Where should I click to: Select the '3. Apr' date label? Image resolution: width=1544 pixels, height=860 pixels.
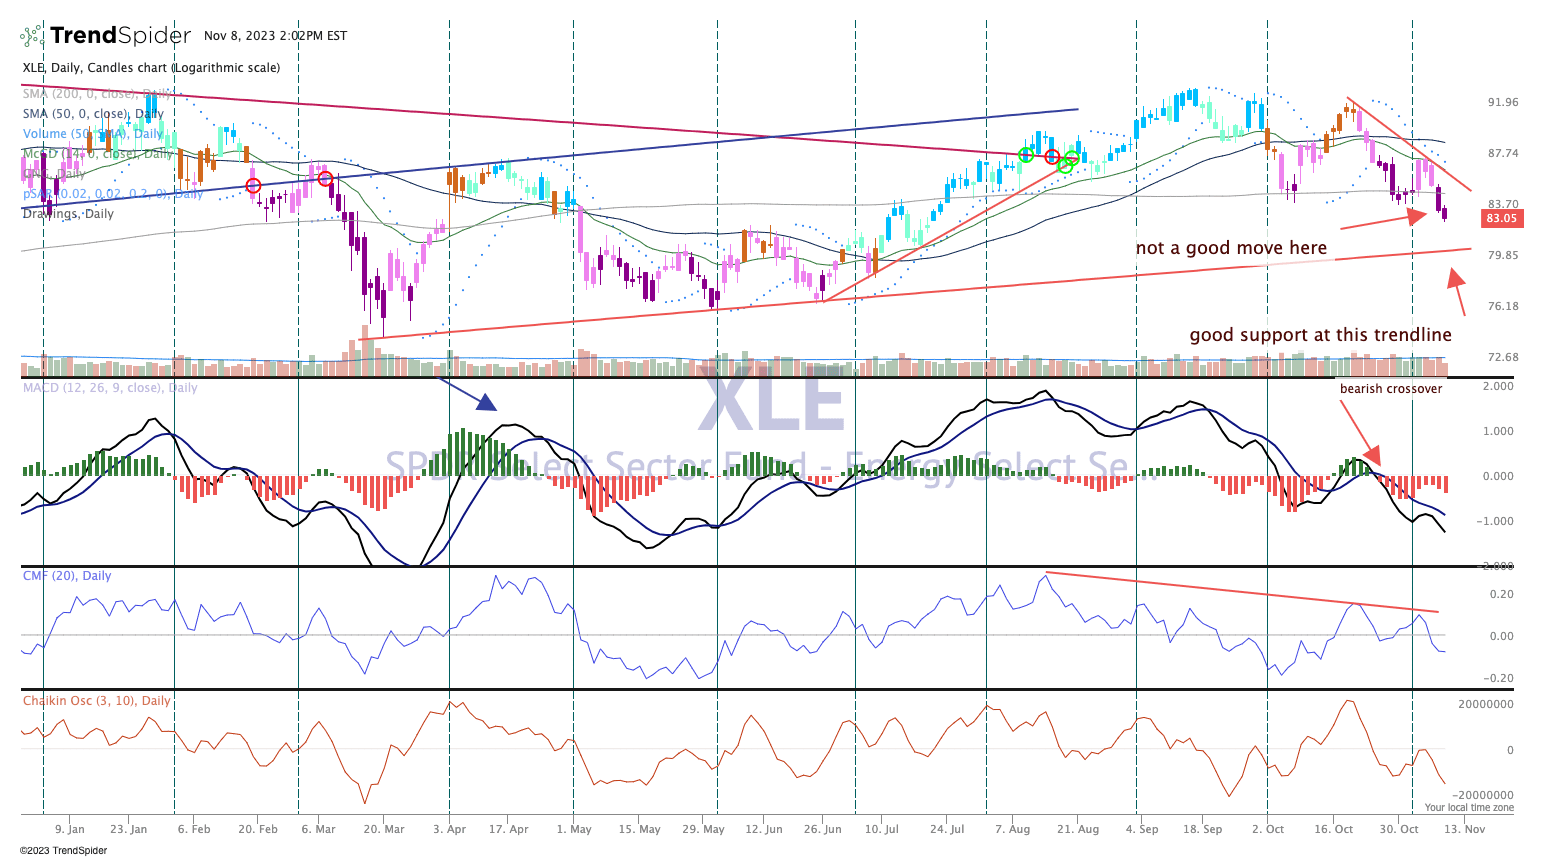click(450, 829)
